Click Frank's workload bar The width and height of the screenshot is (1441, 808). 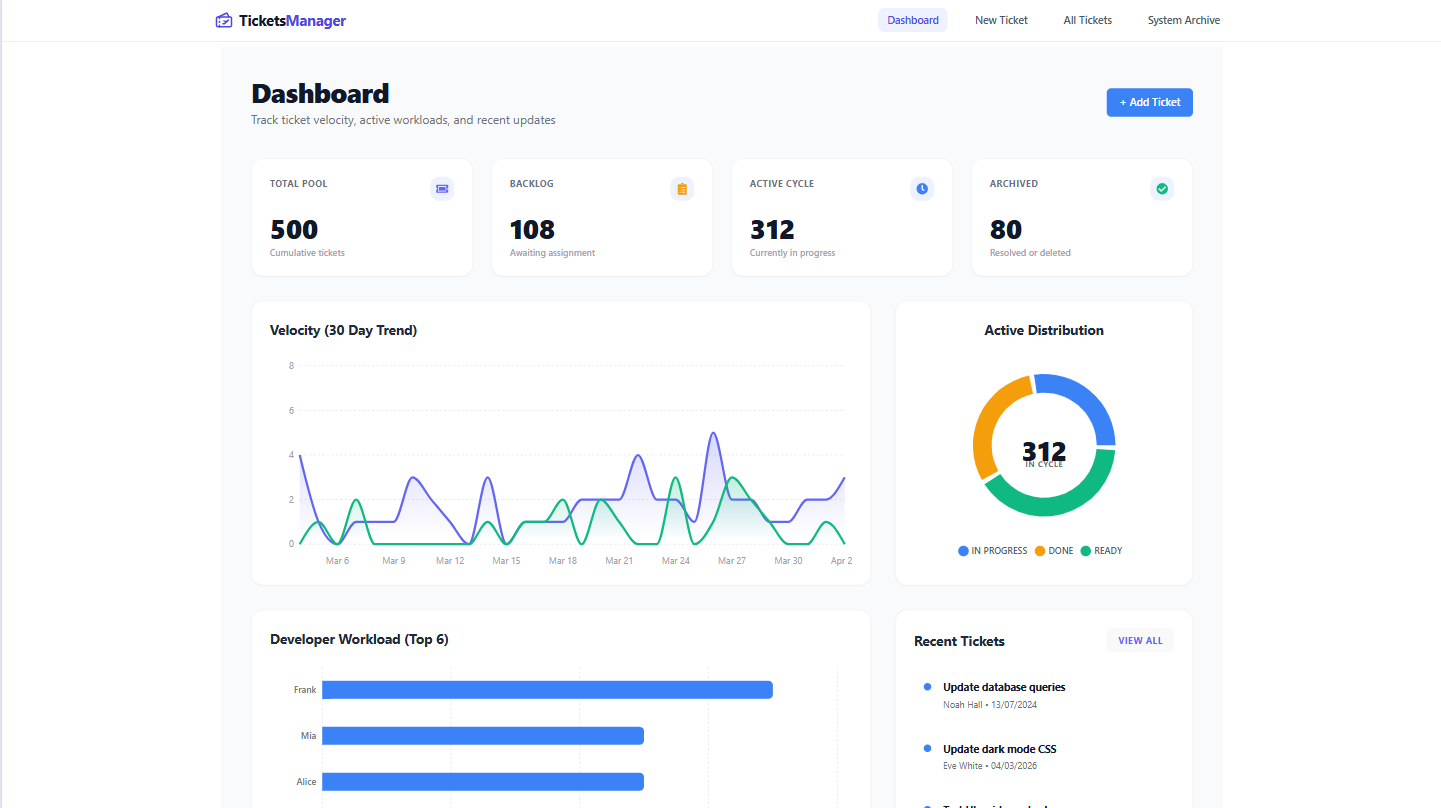pyautogui.click(x=547, y=690)
